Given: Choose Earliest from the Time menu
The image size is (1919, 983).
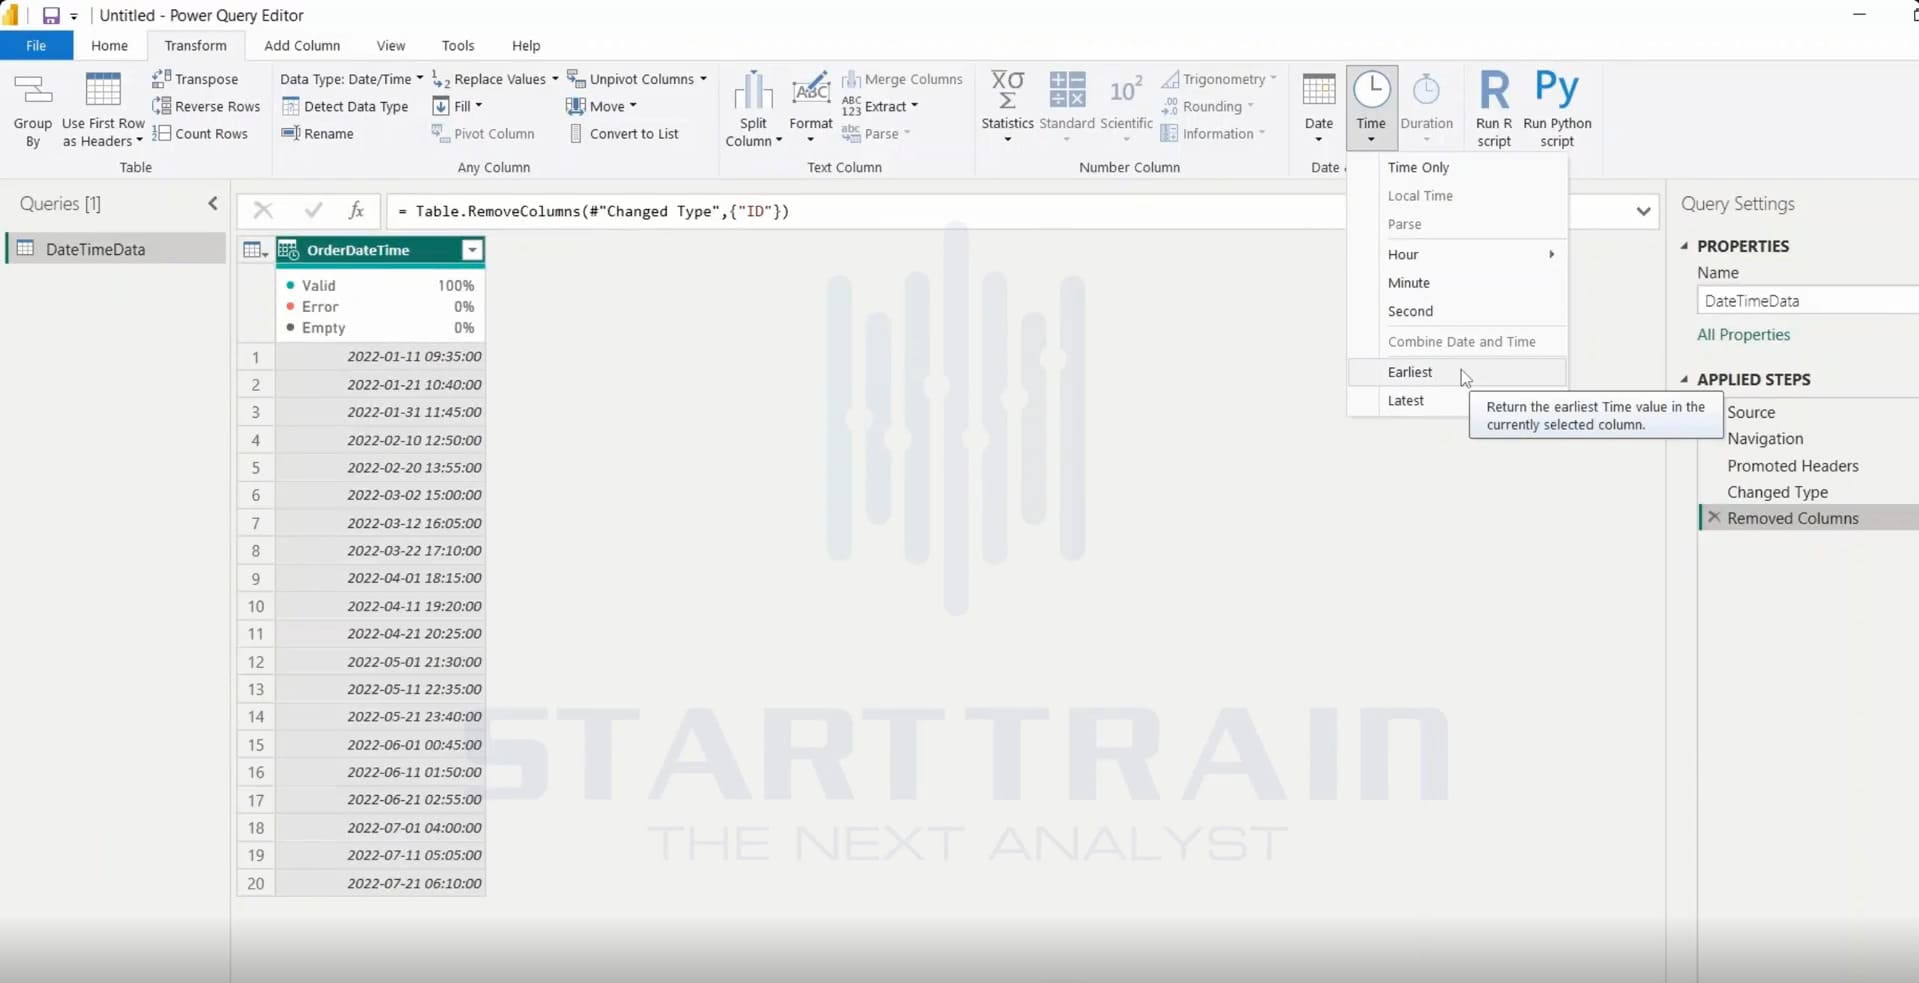Looking at the screenshot, I should [1457, 372].
